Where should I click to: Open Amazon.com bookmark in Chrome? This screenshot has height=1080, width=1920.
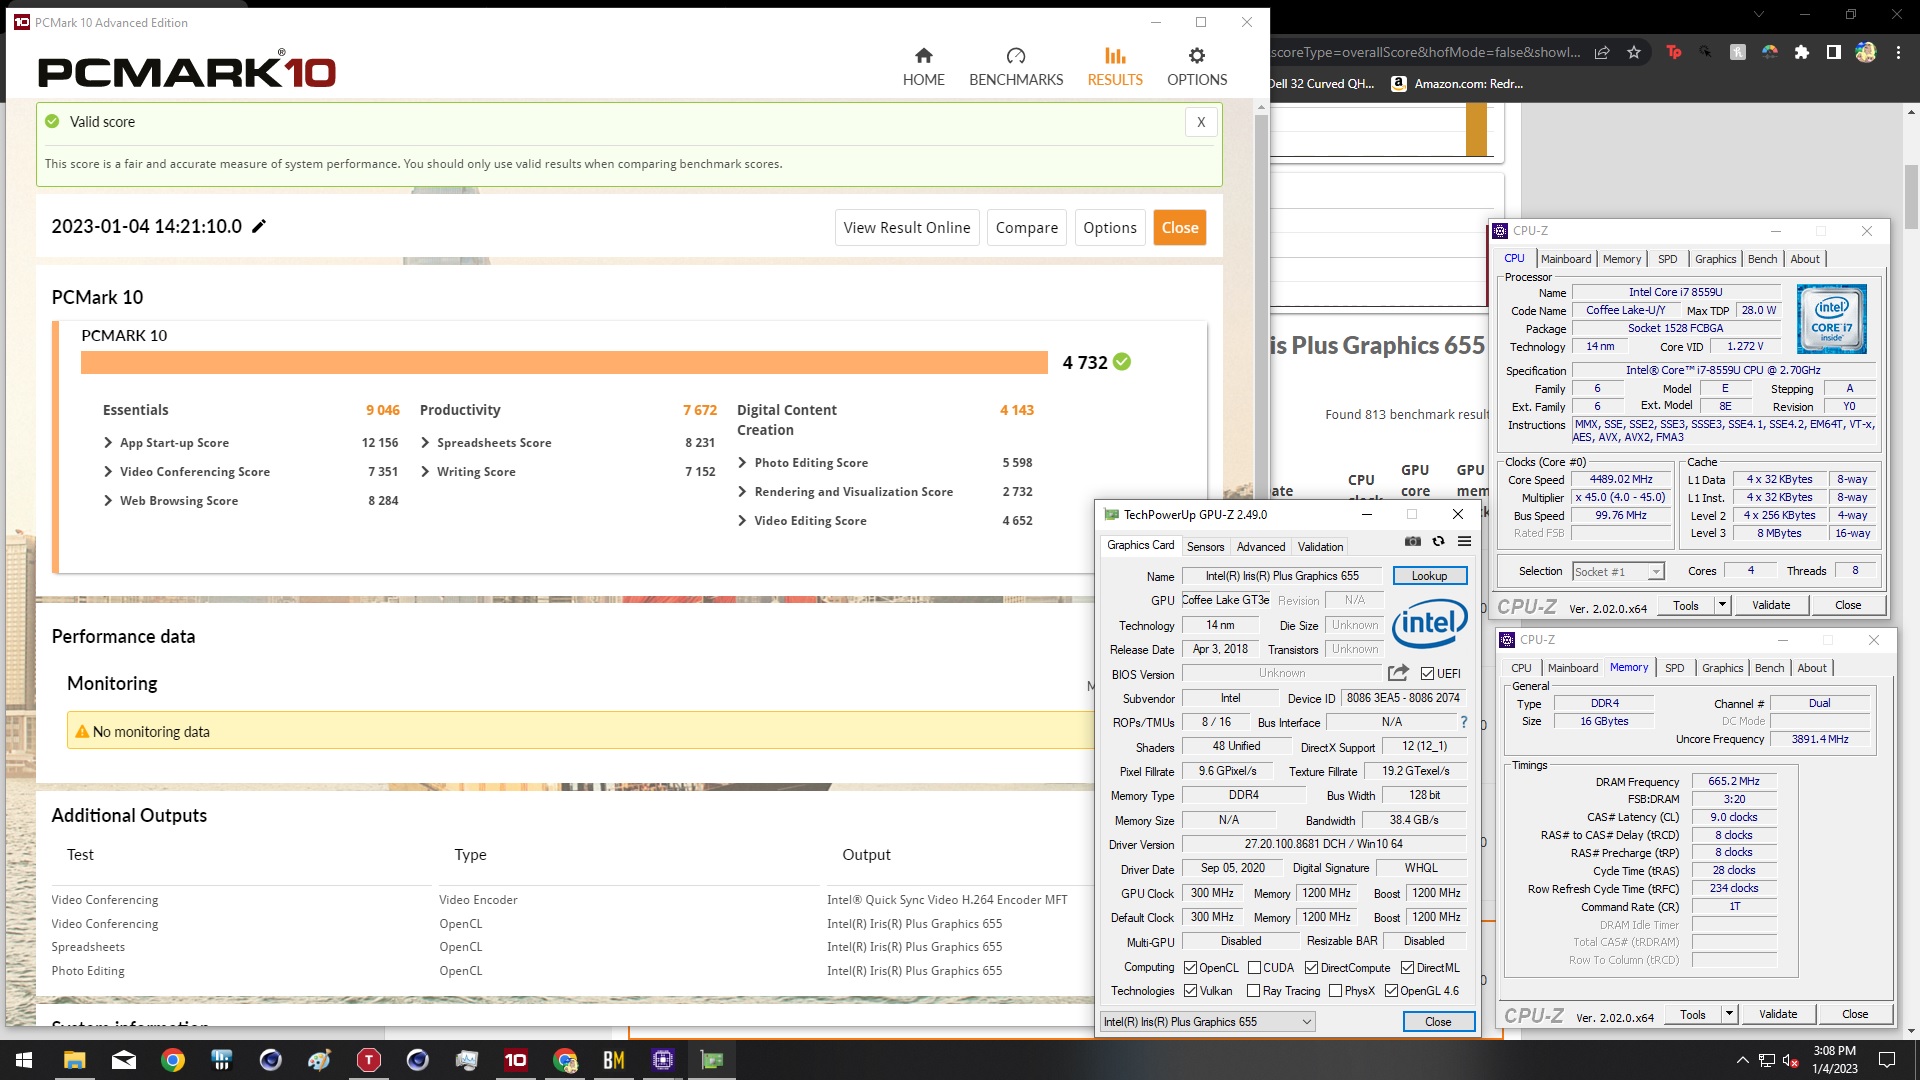(x=1457, y=84)
